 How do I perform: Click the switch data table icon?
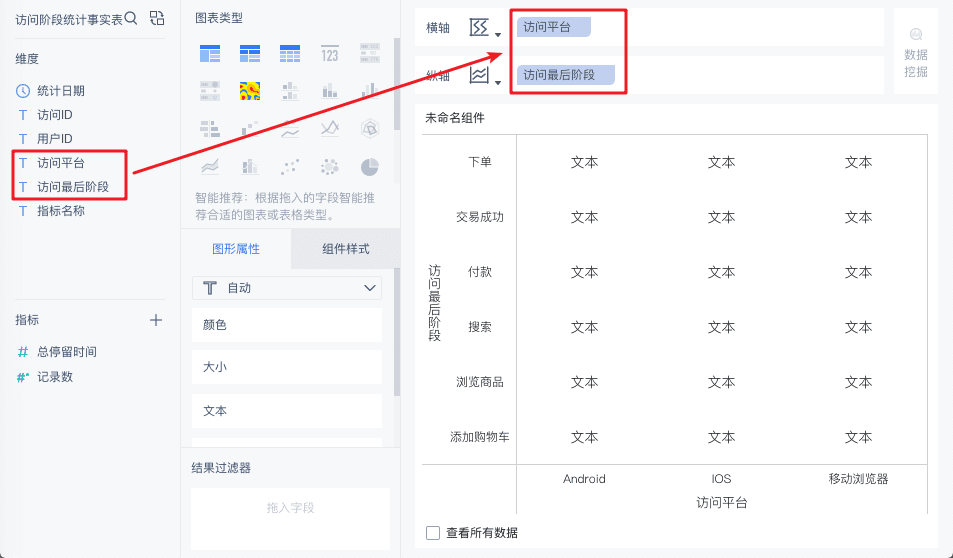click(x=157, y=18)
